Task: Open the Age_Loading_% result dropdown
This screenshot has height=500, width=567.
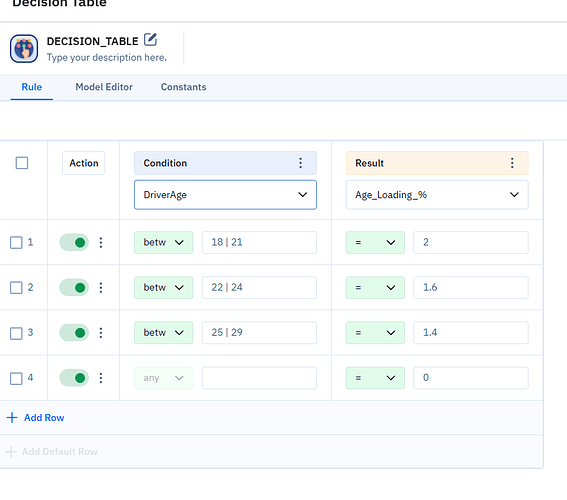Action: (x=437, y=195)
